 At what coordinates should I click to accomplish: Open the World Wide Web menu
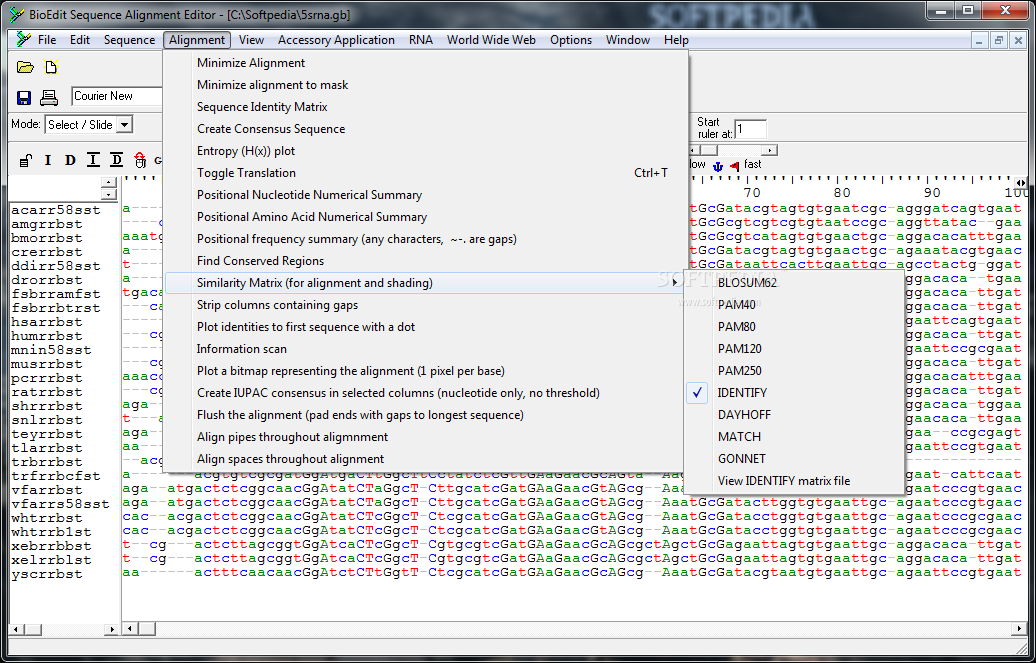[x=491, y=40]
